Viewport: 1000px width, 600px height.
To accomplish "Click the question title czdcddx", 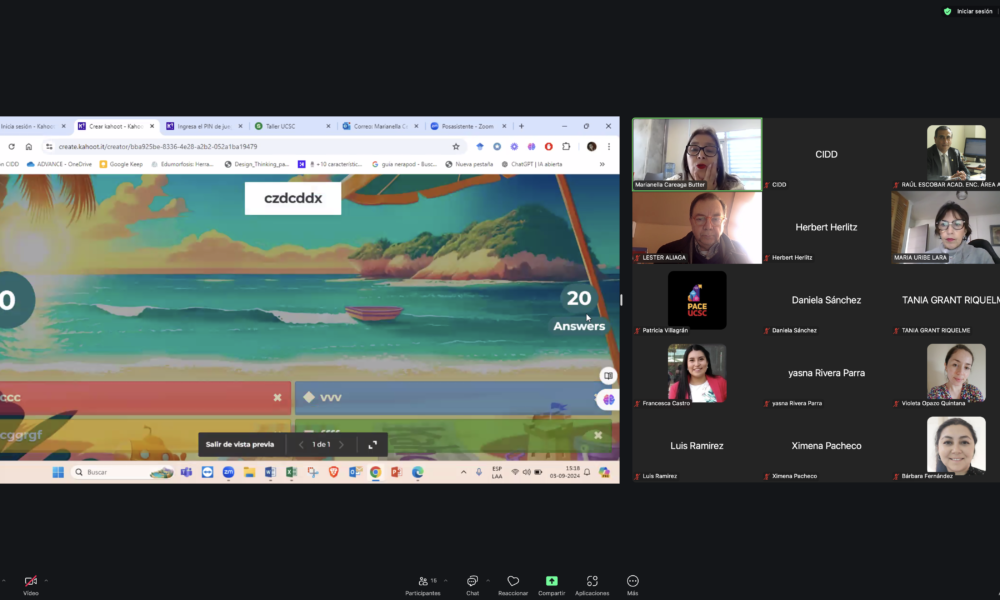I will point(293,198).
